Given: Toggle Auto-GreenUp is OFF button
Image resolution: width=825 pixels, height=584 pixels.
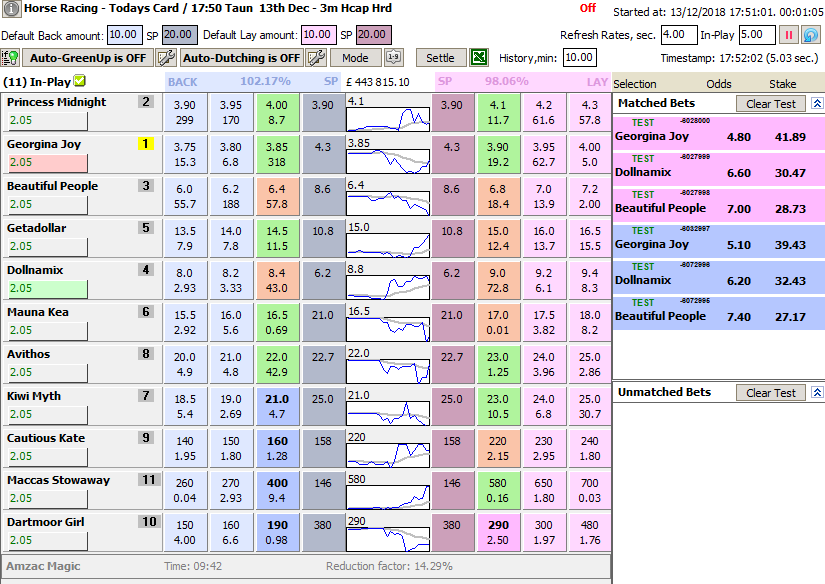Looking at the screenshot, I should (x=87, y=58).
